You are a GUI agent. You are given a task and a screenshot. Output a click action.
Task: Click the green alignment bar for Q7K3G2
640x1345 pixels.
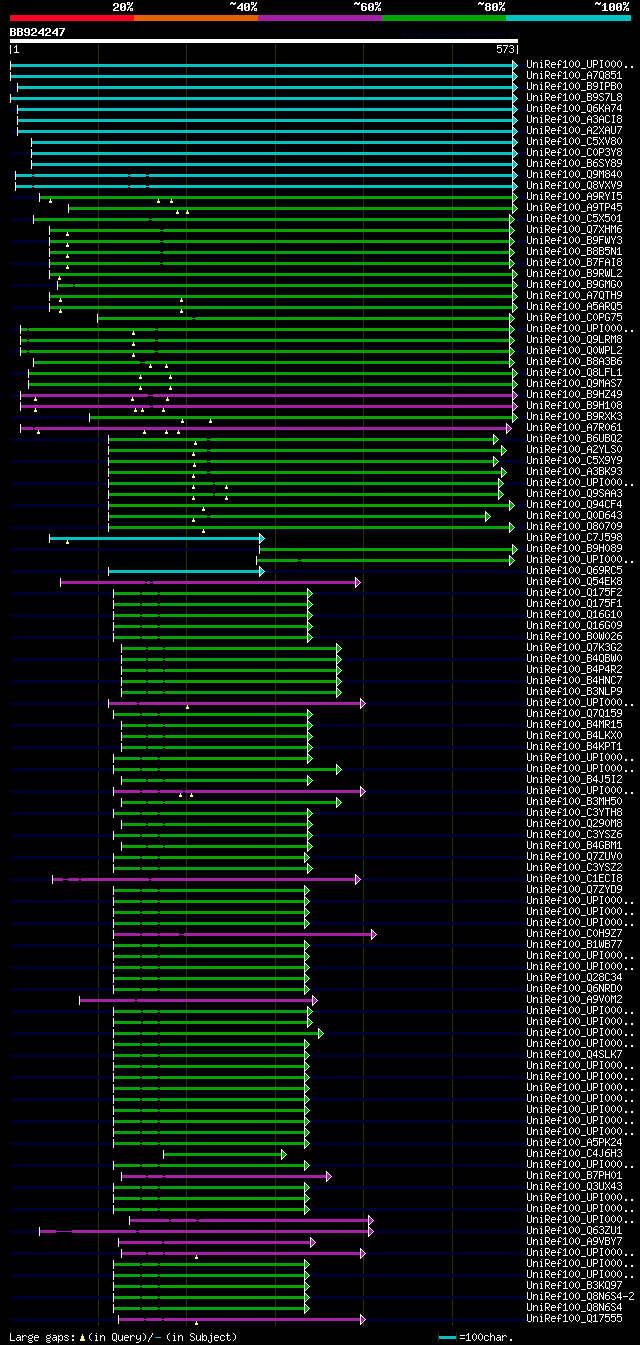[231, 647]
